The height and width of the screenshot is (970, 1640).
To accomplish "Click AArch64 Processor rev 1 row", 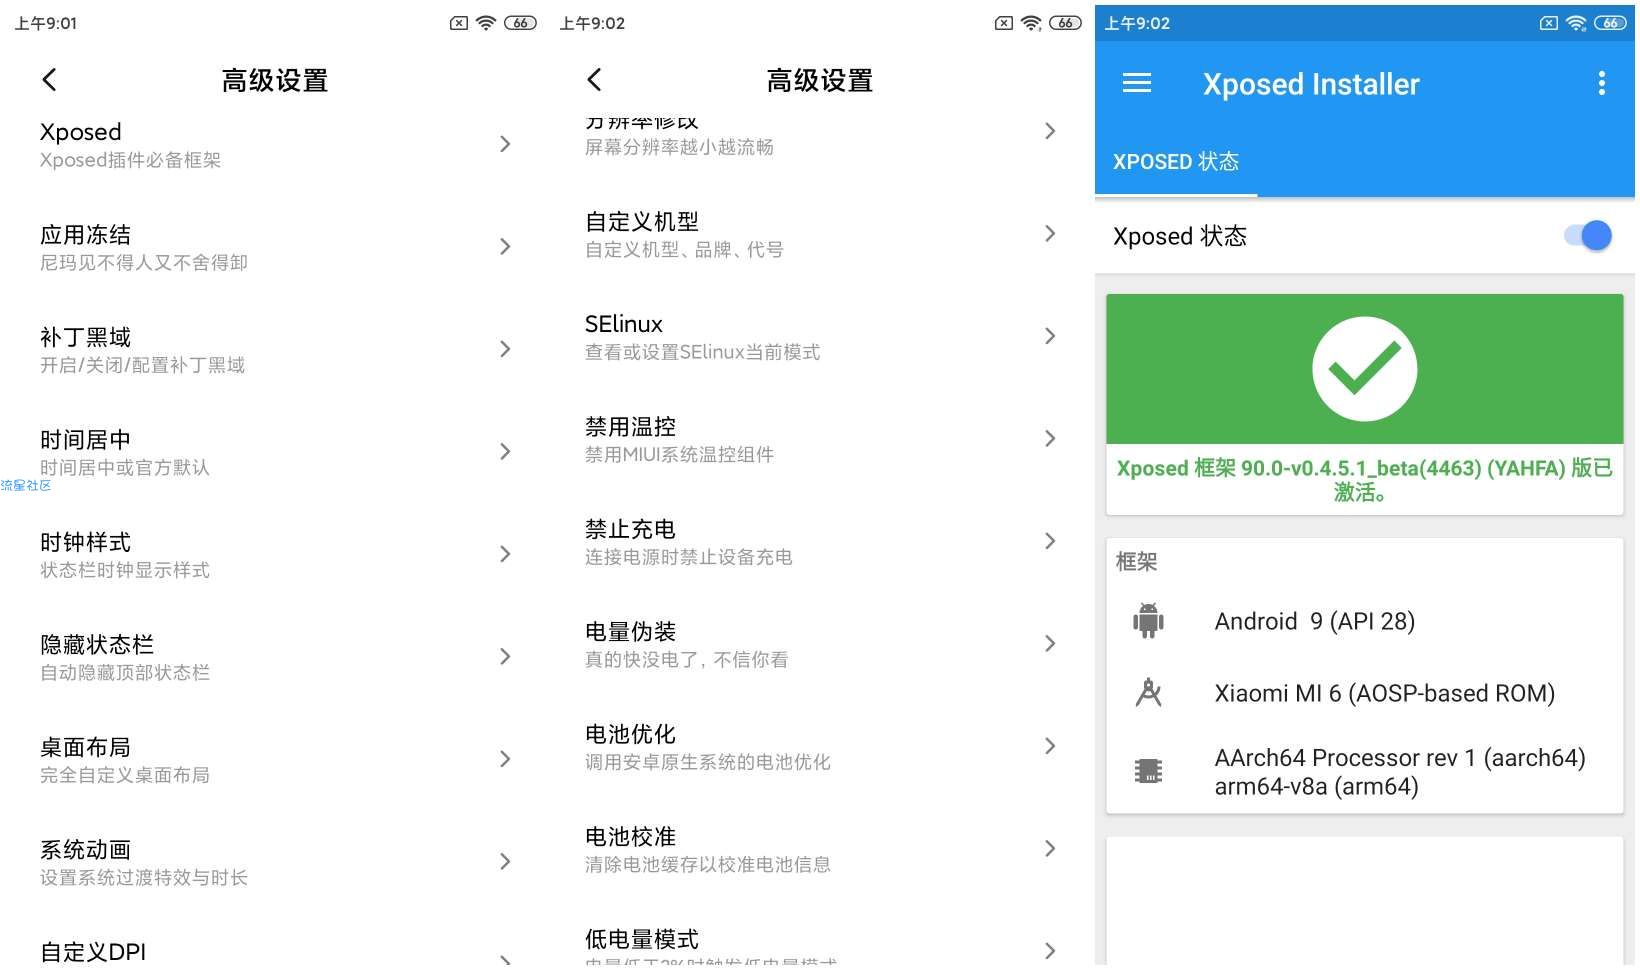I will pos(1364,771).
